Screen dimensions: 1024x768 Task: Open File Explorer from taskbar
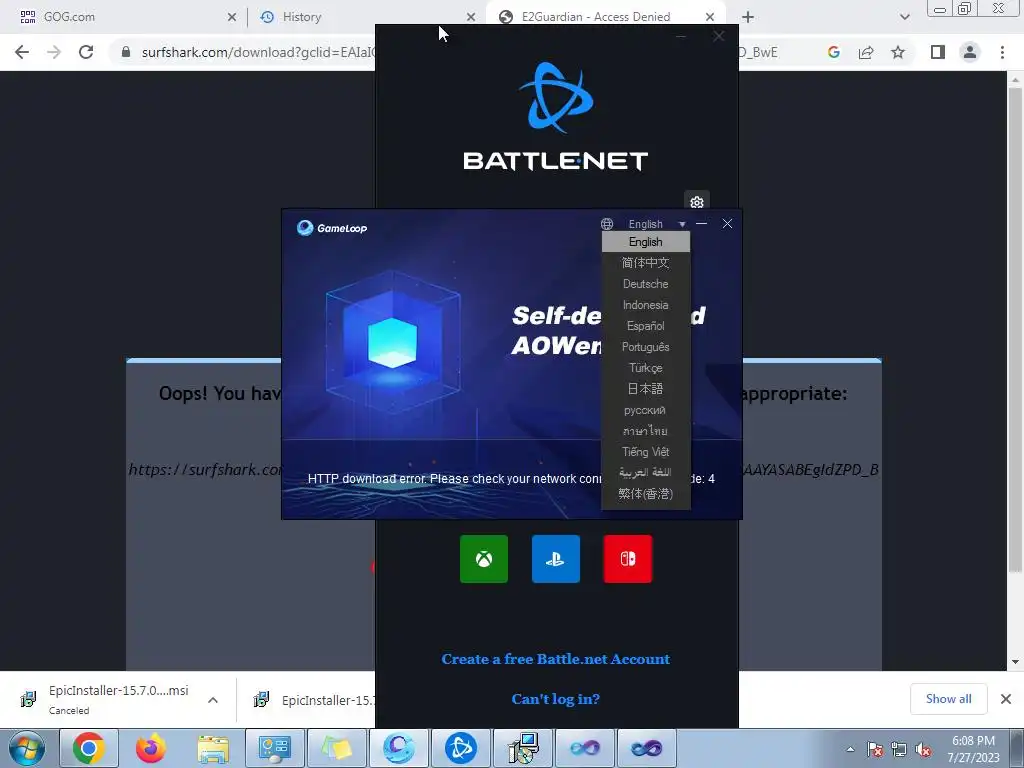point(213,748)
